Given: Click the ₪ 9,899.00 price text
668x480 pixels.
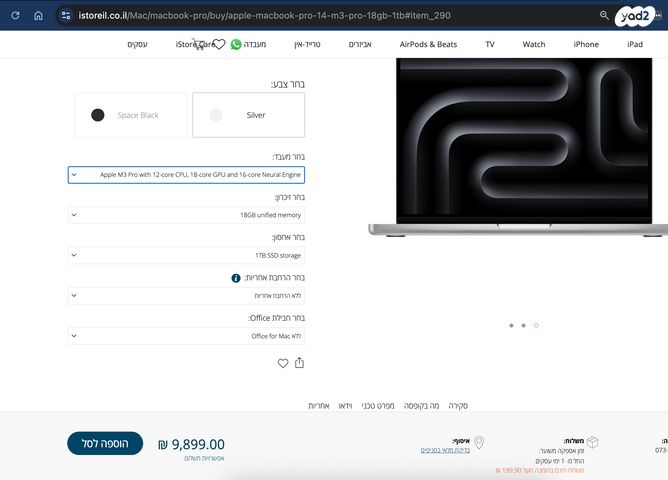Looking at the screenshot, I should [191, 444].
